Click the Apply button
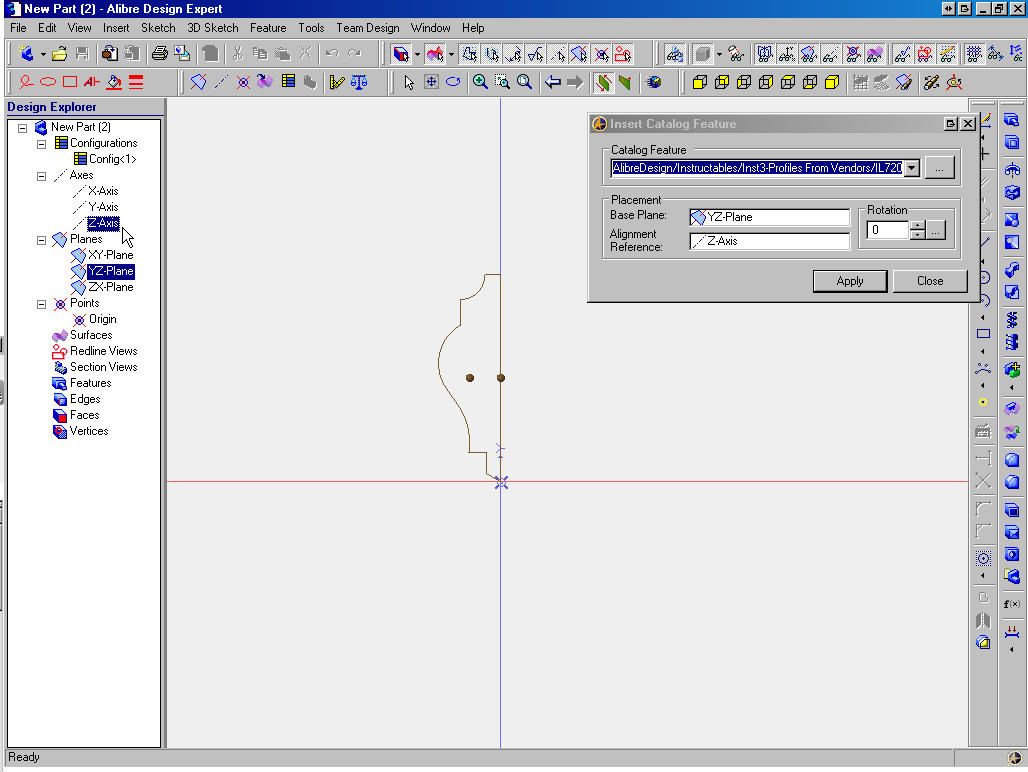The width and height of the screenshot is (1028, 772). tap(849, 281)
